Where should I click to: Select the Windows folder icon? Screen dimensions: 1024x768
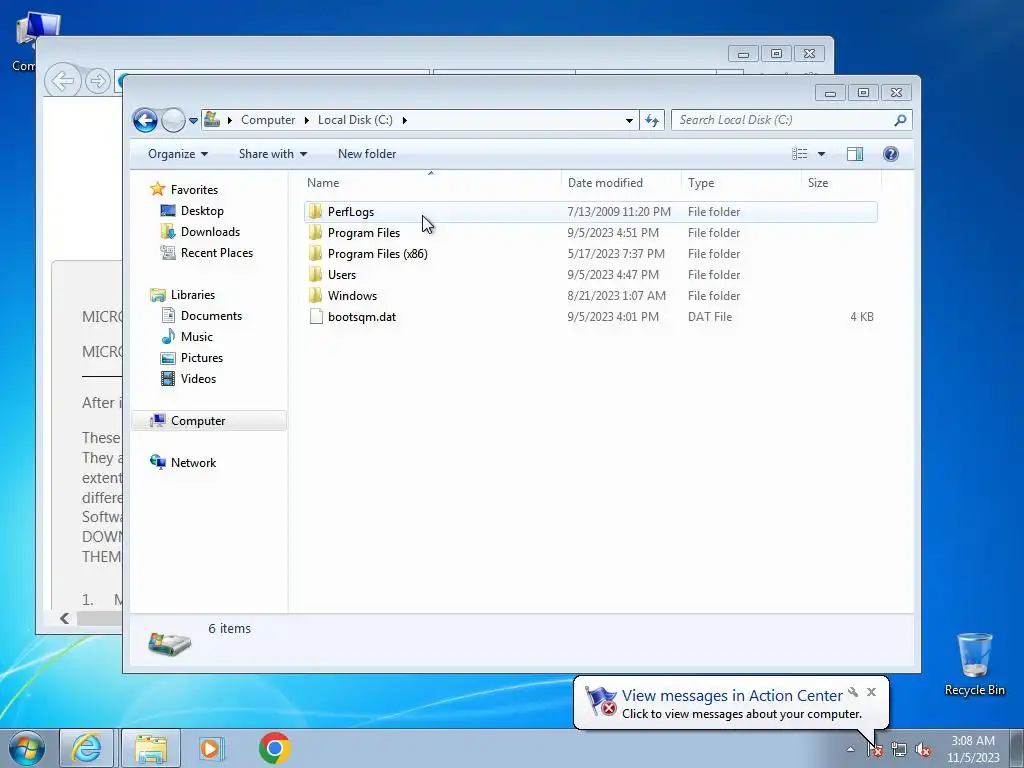316,295
